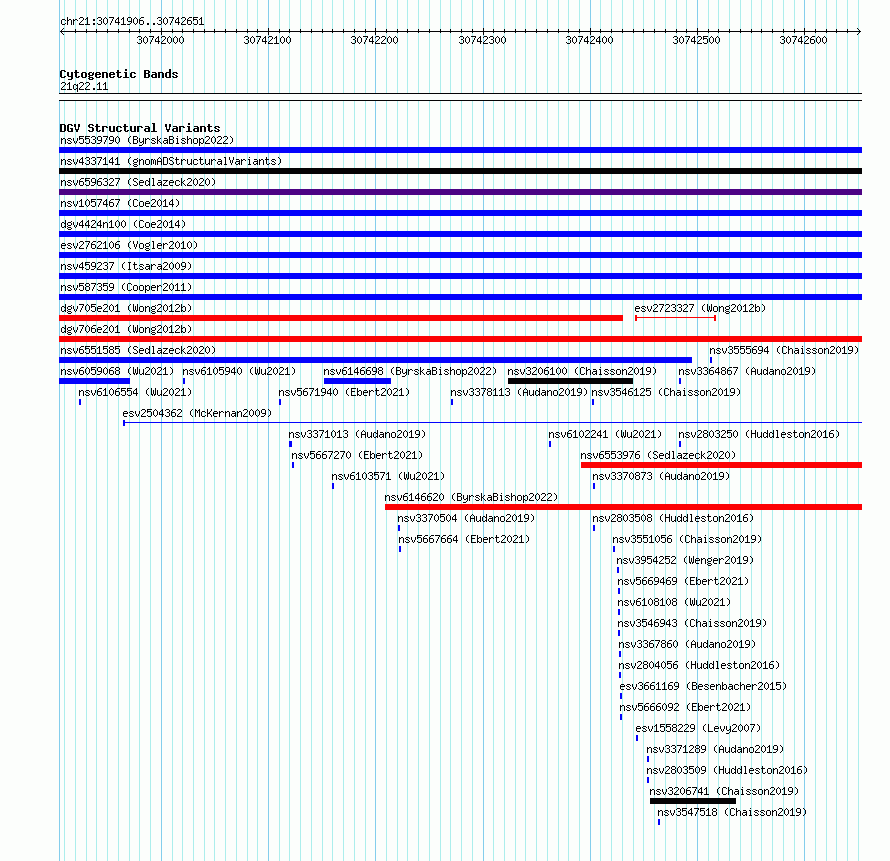Select the black nsv3206741 (Chaisson2019) bar
This screenshot has height=861, width=890.
point(692,801)
